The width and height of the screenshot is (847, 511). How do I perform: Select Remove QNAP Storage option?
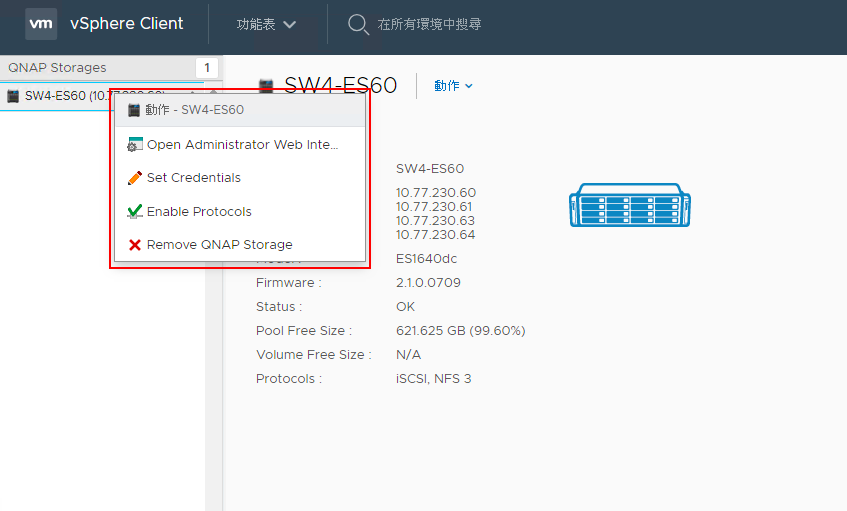[x=219, y=245]
